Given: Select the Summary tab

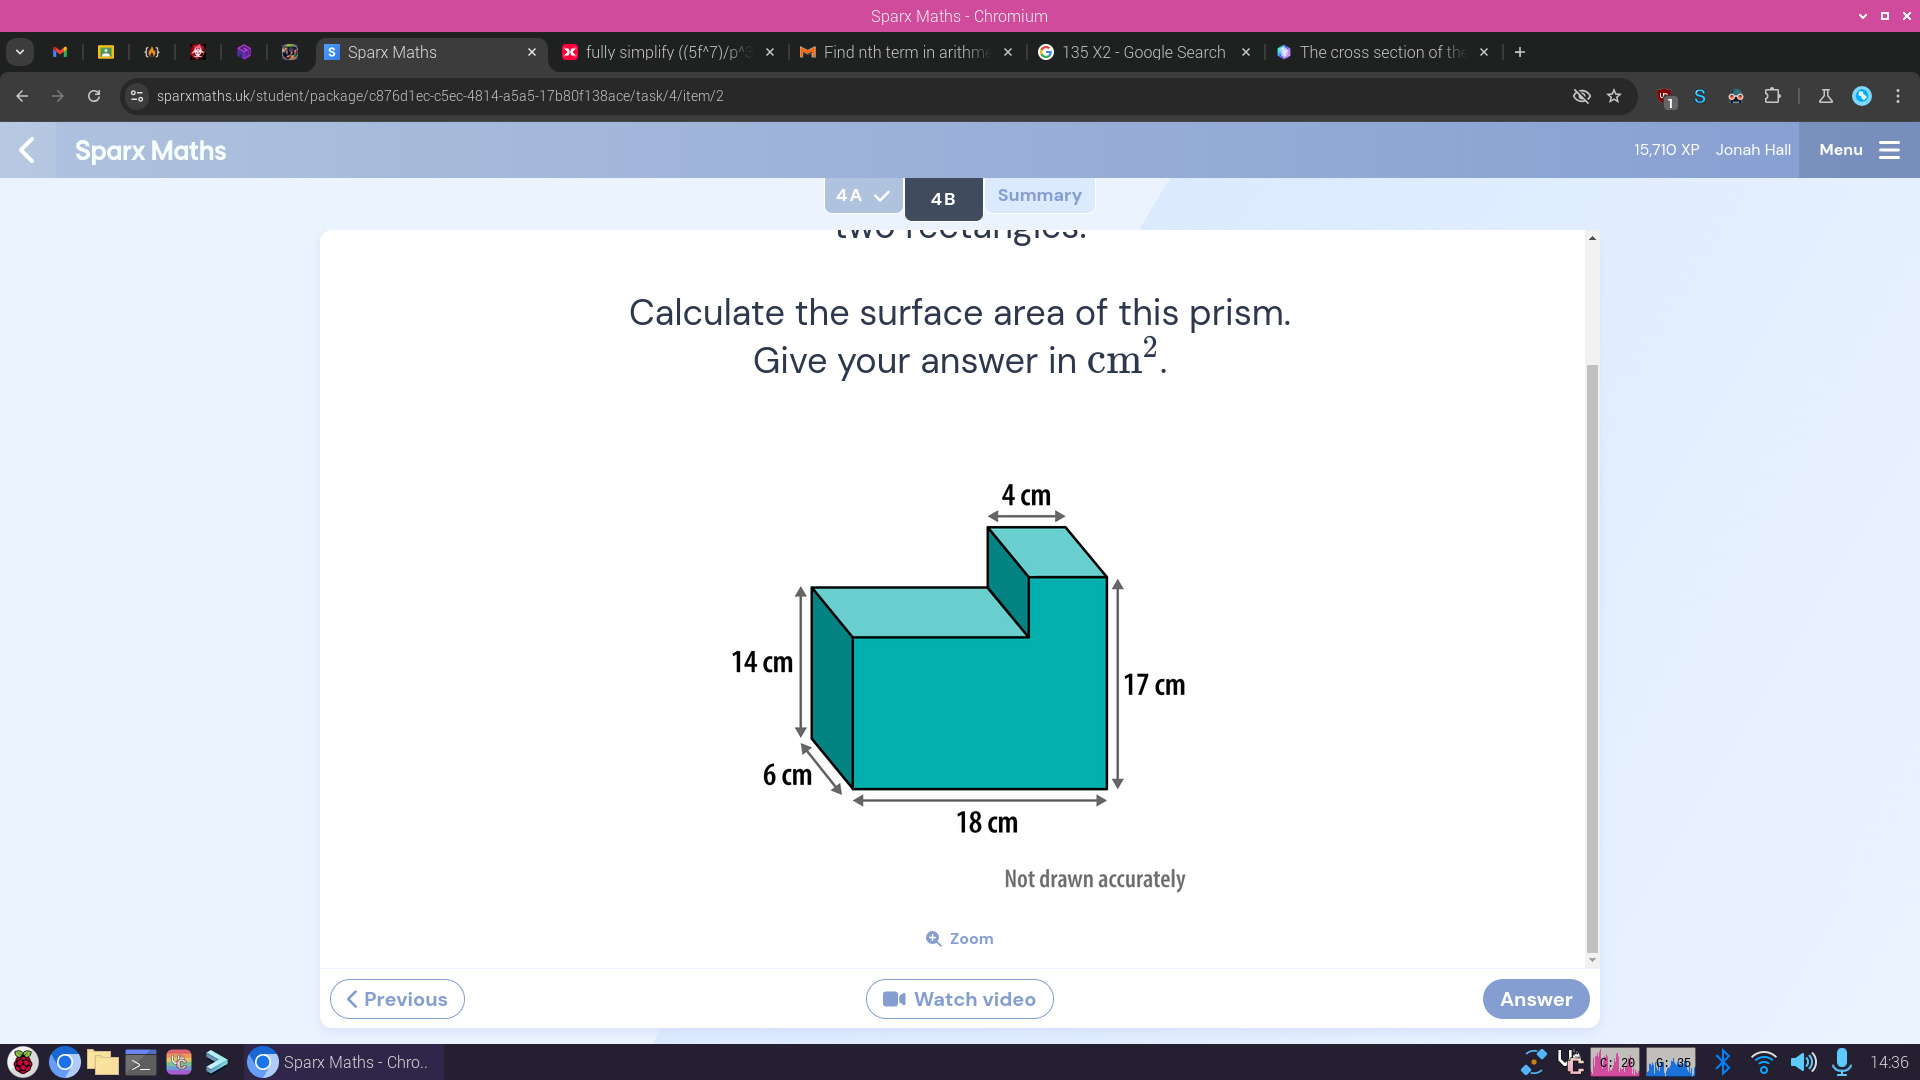Looking at the screenshot, I should 1040,195.
